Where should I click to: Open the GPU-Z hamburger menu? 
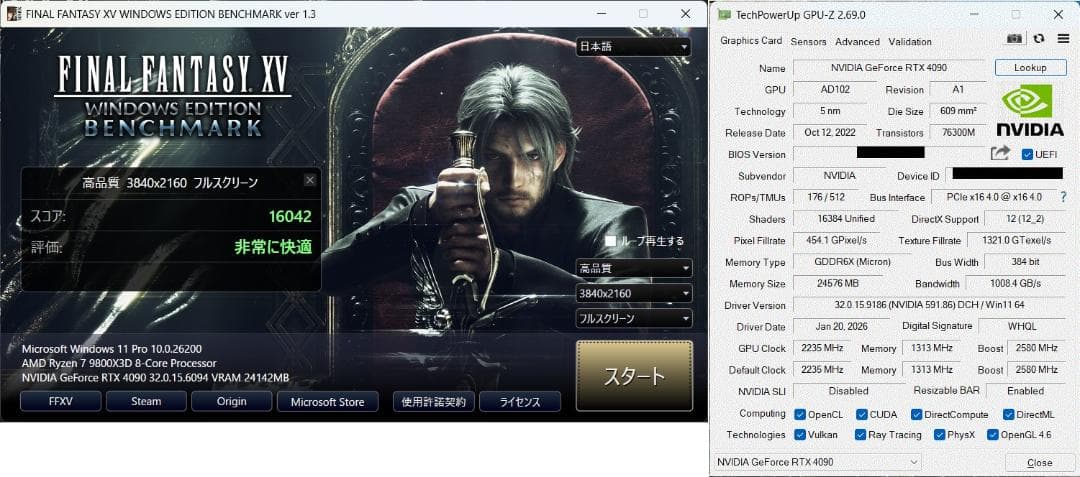coord(1063,39)
